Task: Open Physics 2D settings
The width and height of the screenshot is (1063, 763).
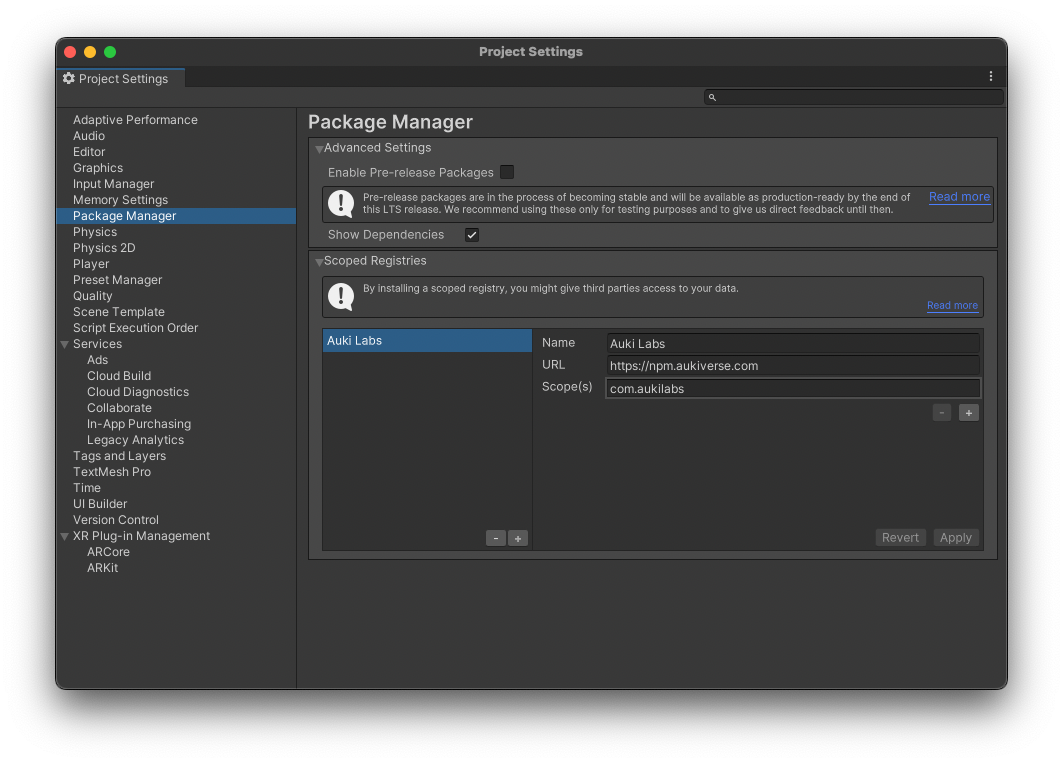Action: tap(104, 248)
